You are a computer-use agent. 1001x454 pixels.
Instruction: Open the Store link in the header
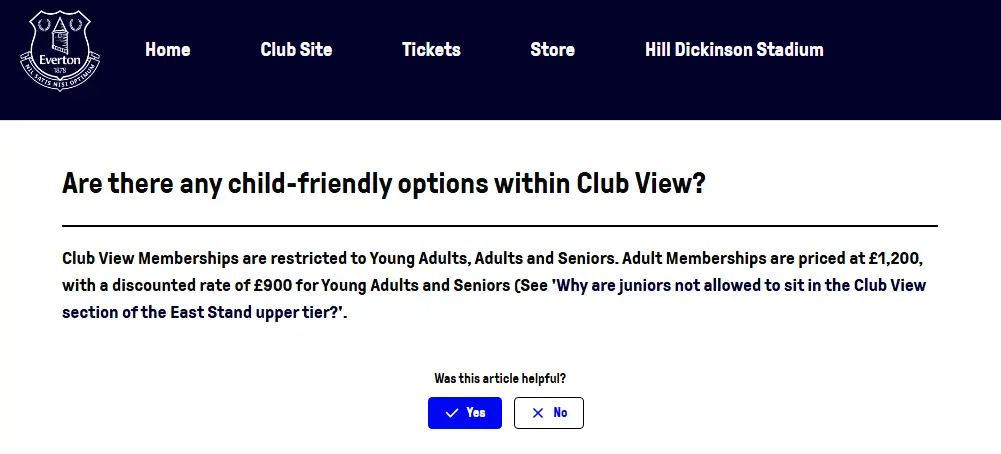point(552,50)
